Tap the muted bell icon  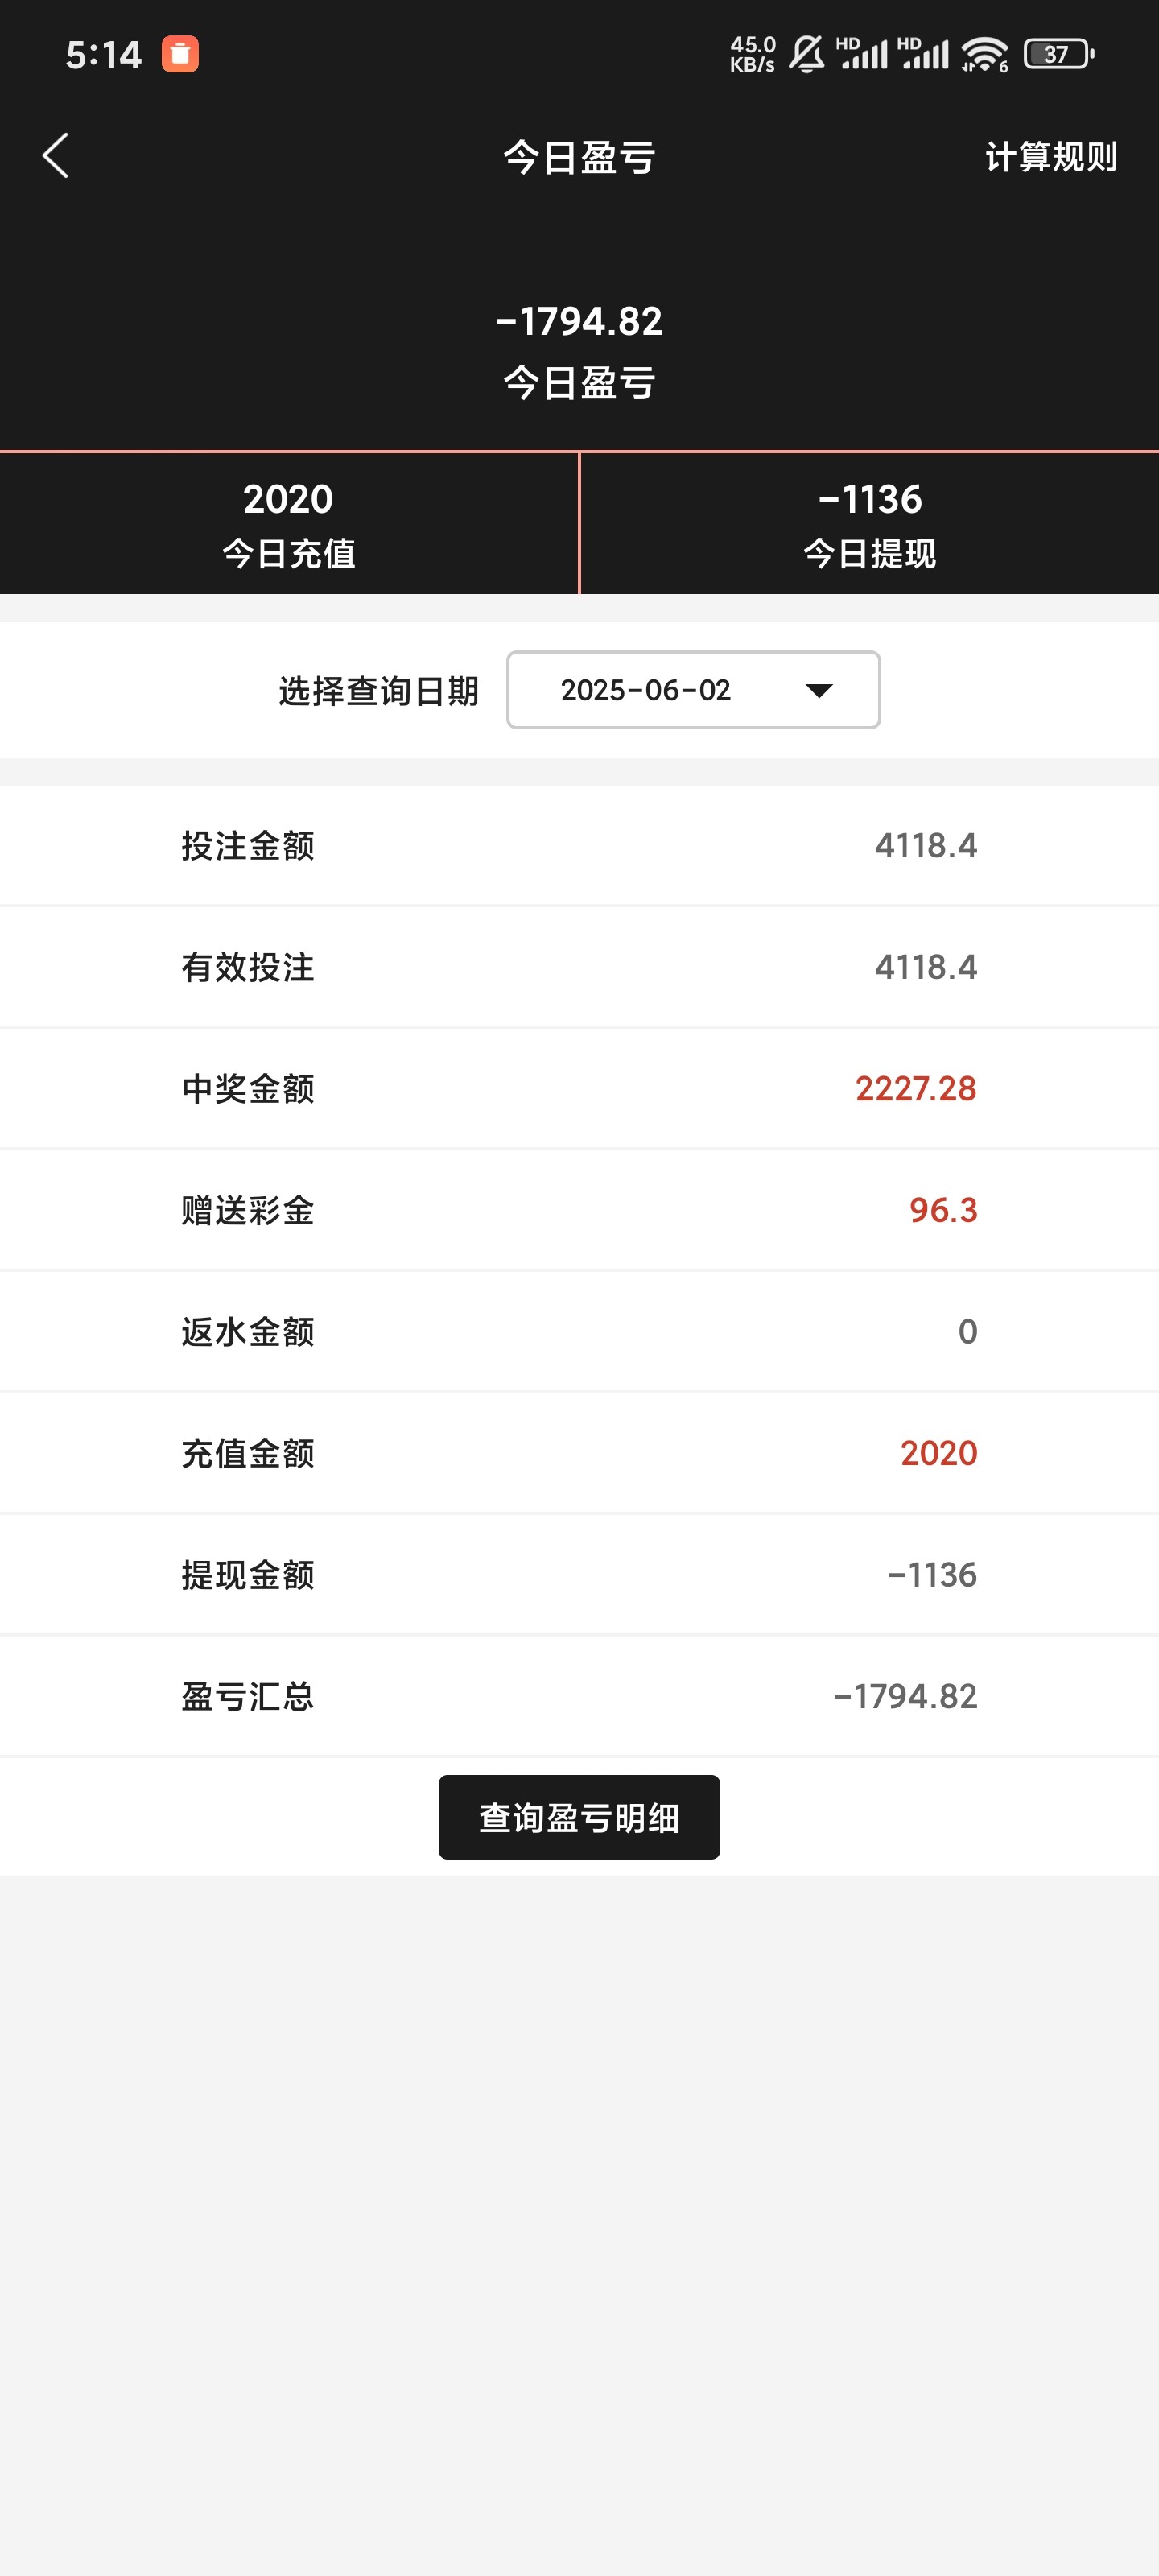pyautogui.click(x=807, y=54)
